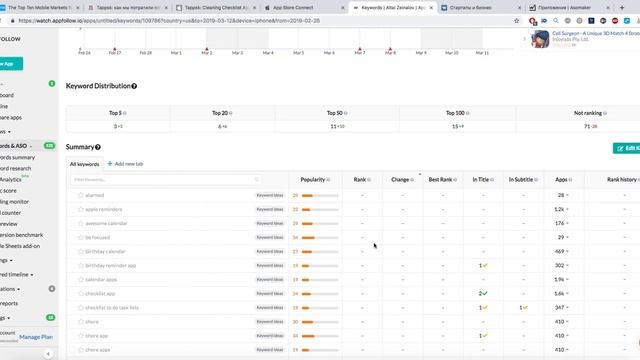Collapse sidebar with arrow button
640x360 pixels.
click(x=48, y=354)
